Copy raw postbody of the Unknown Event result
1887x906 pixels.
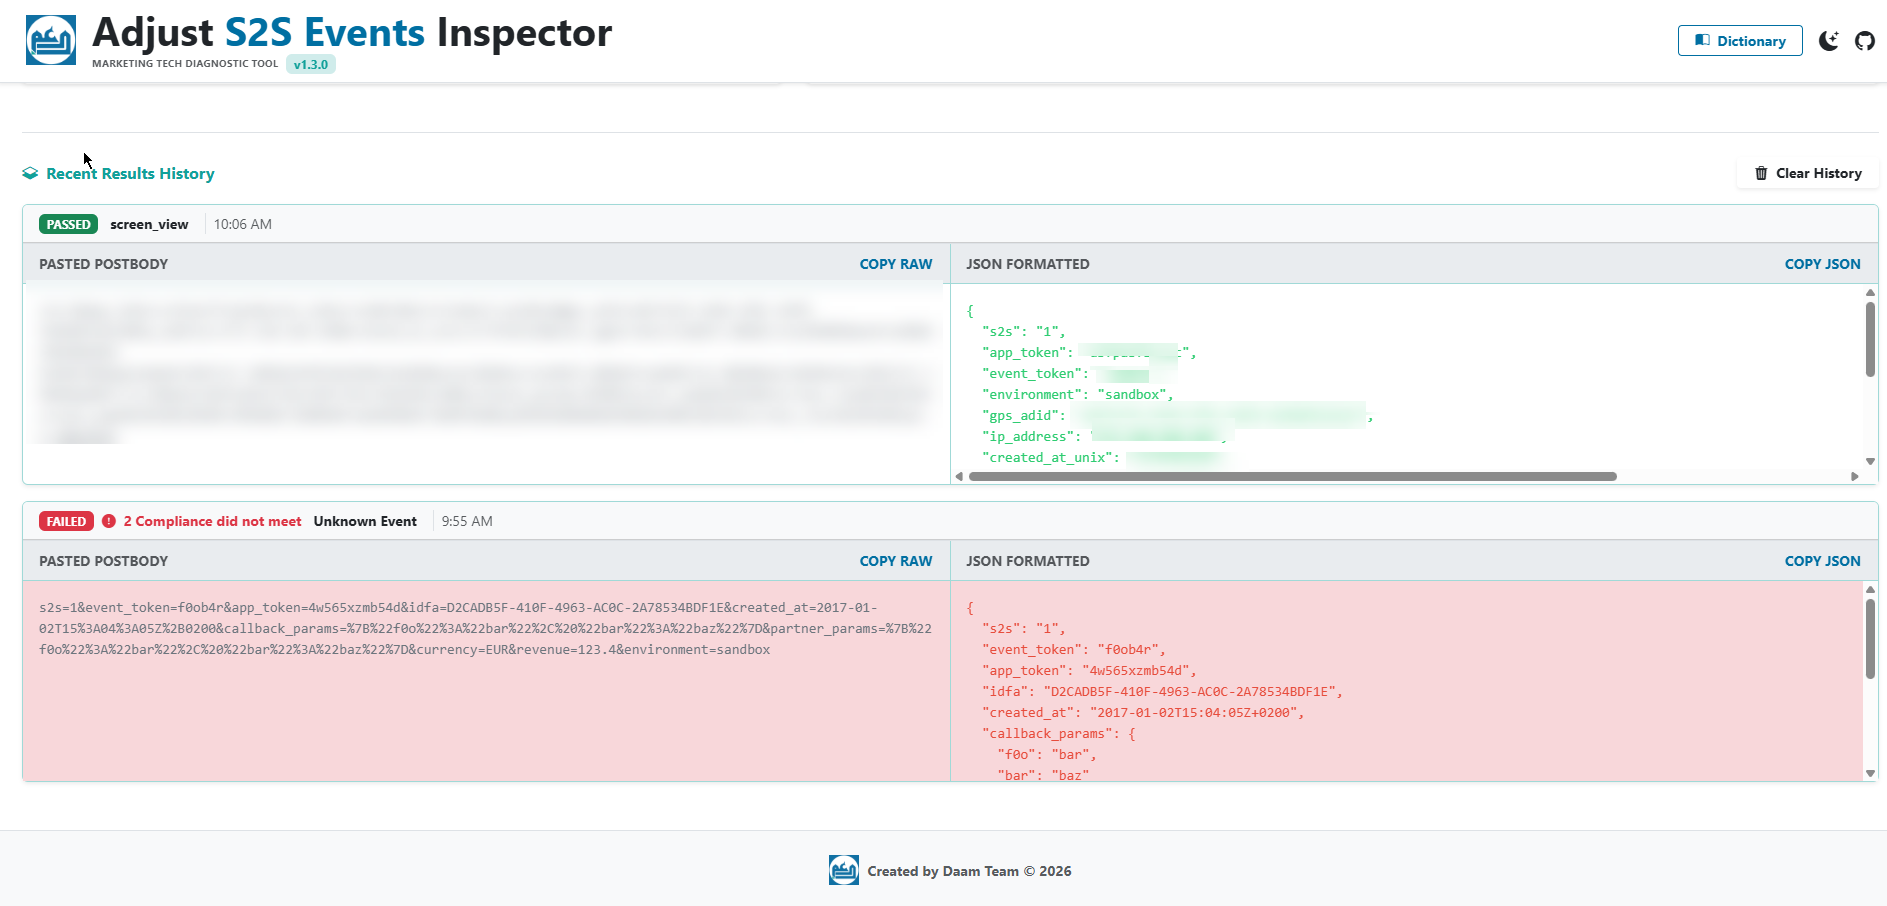(x=896, y=561)
